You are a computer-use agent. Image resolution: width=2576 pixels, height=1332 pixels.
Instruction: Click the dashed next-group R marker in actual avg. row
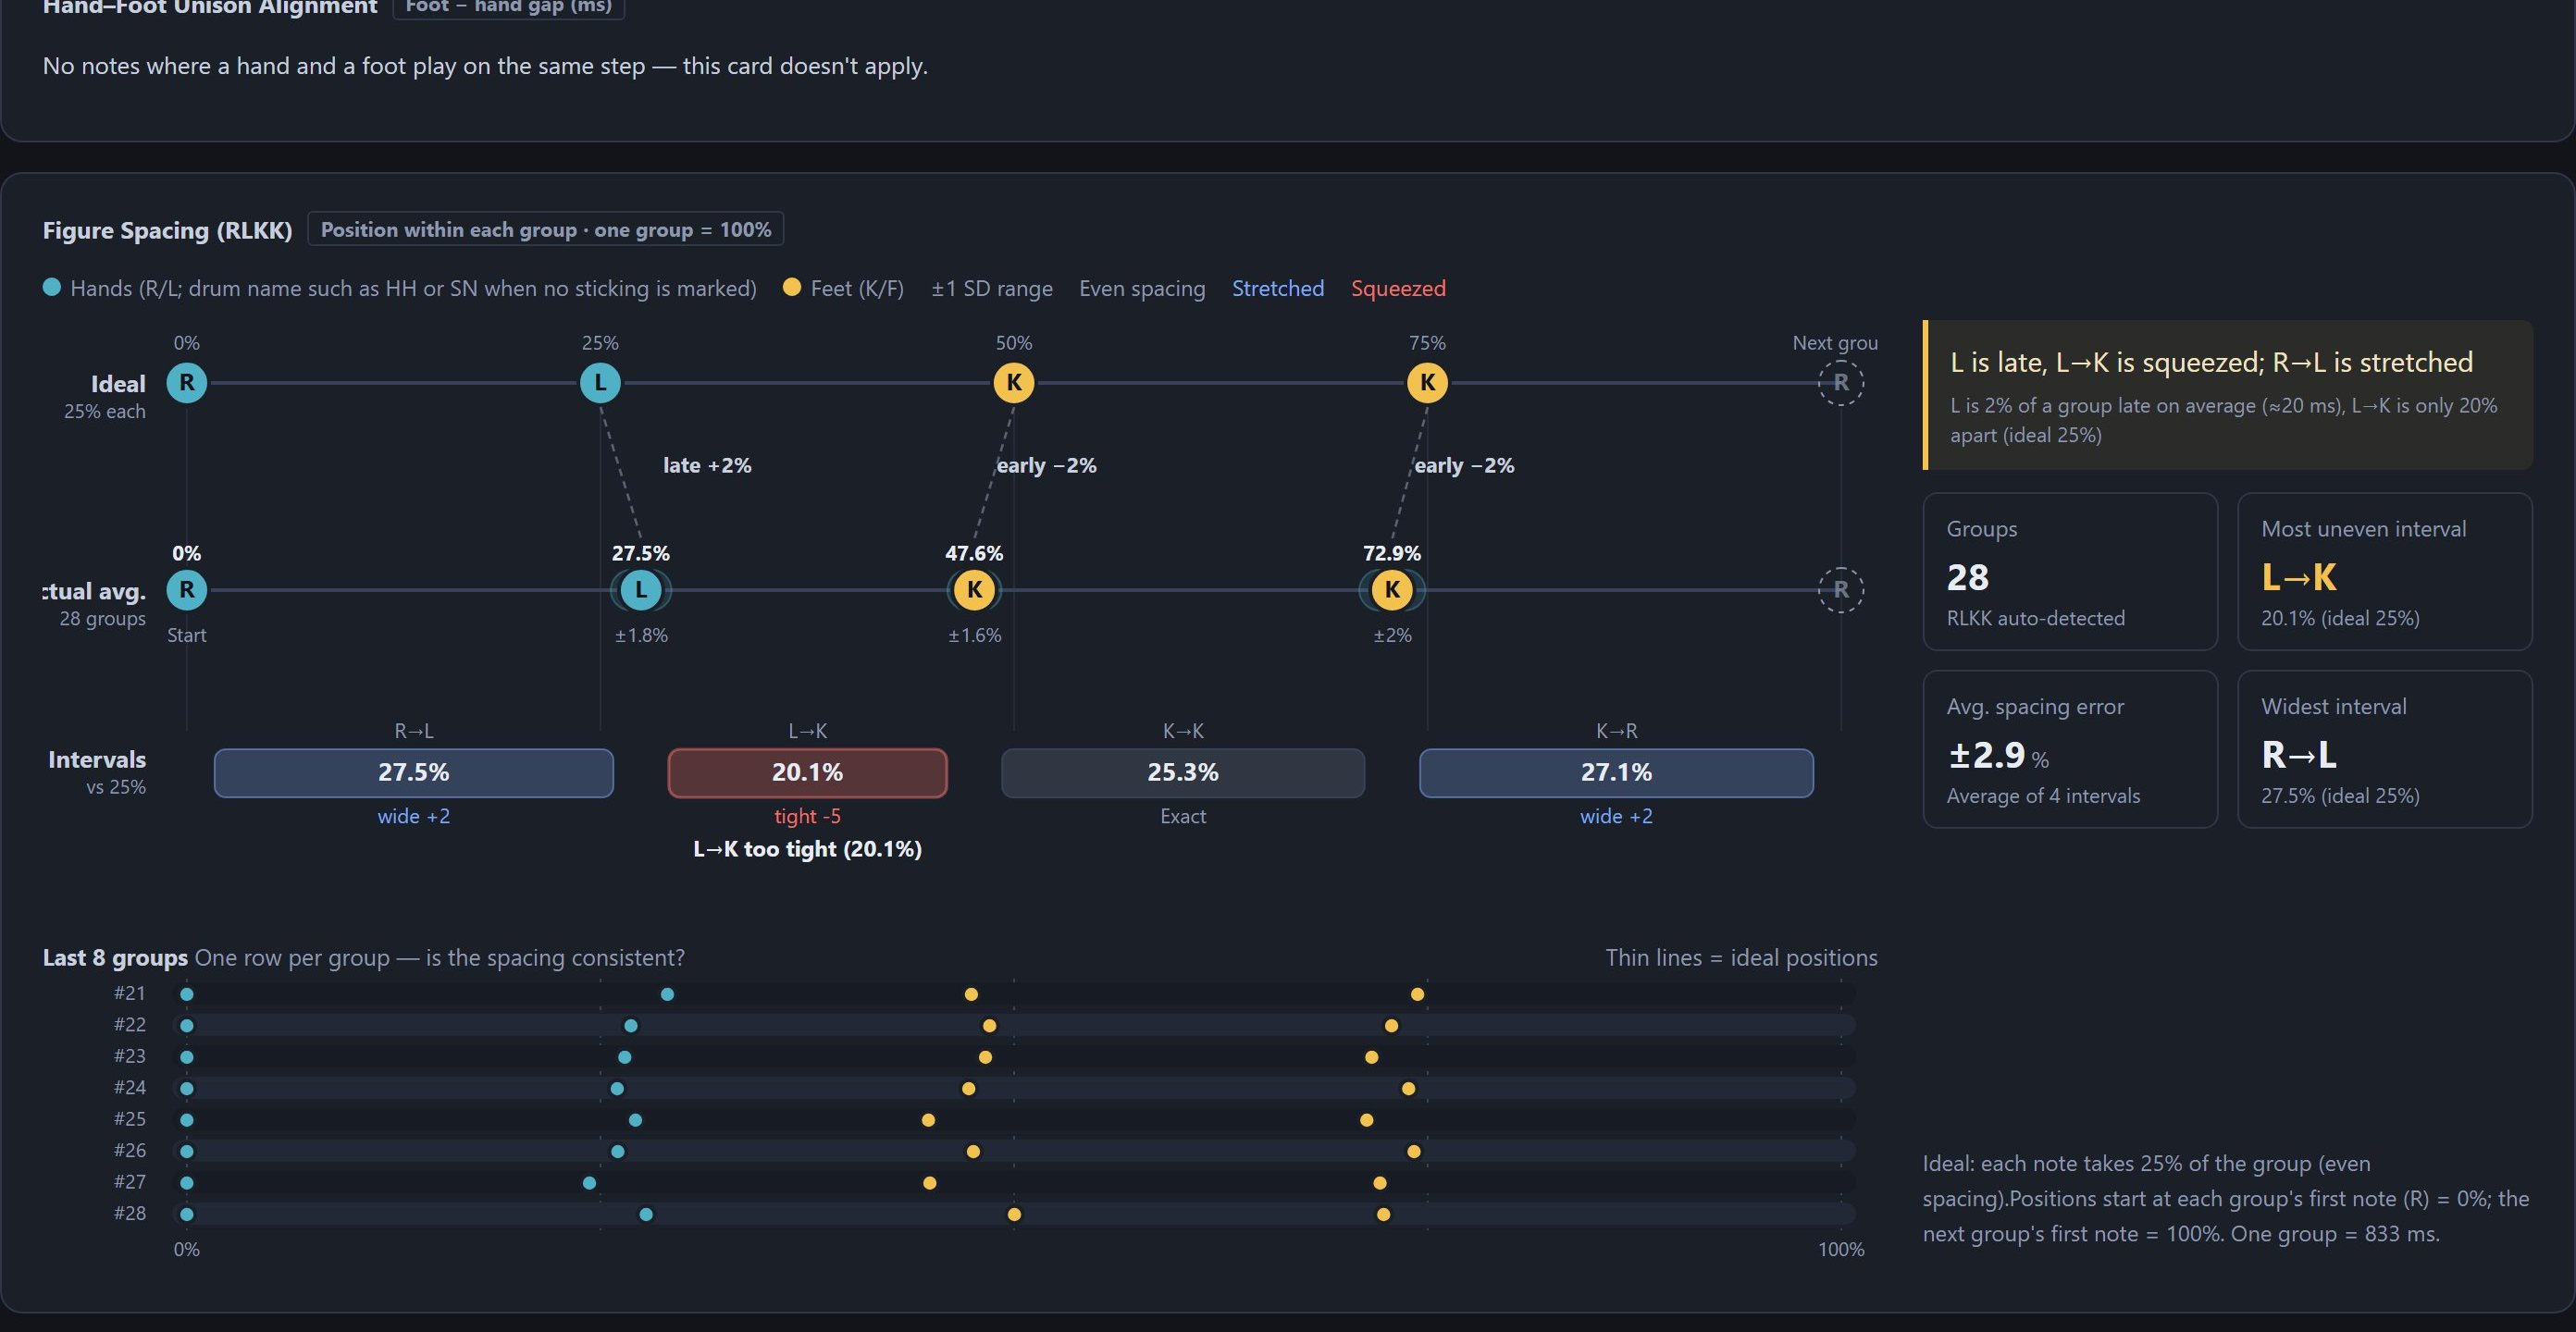[x=1840, y=590]
